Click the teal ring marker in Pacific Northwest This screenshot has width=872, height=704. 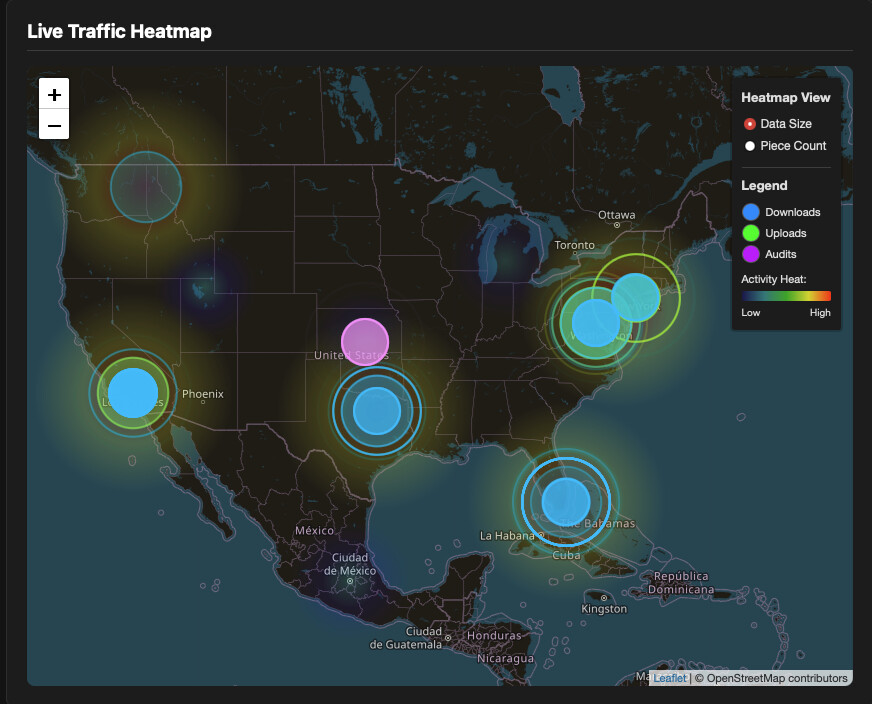click(146, 186)
